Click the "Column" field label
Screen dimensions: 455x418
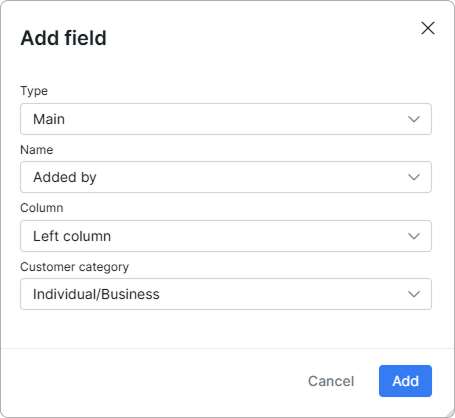(x=42, y=208)
